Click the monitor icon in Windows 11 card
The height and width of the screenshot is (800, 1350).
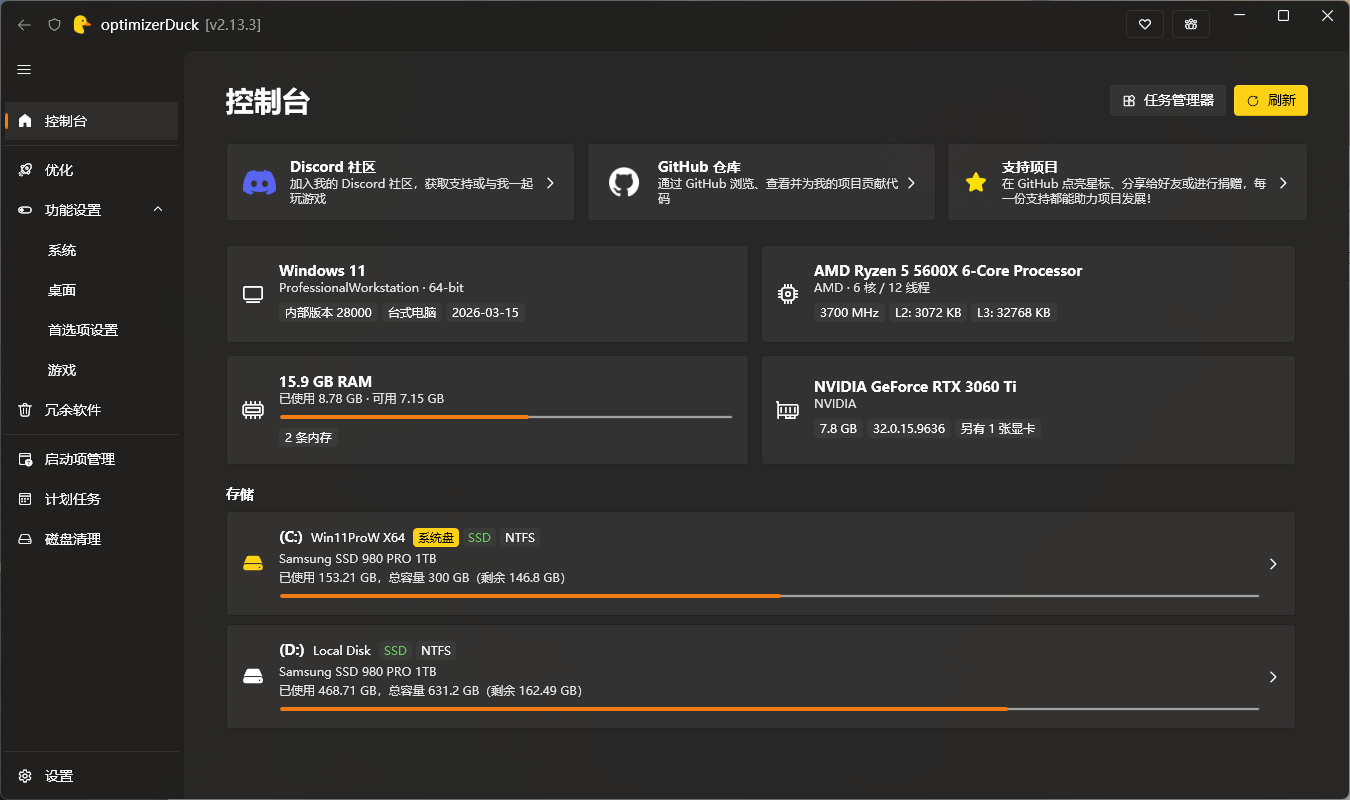(x=253, y=294)
